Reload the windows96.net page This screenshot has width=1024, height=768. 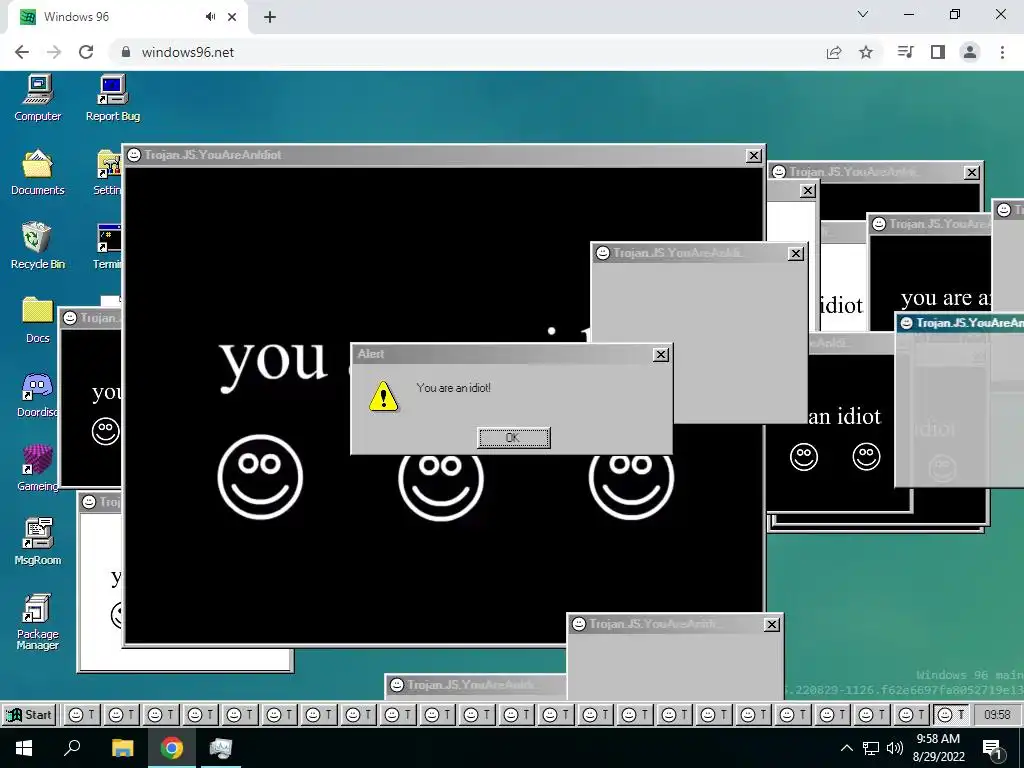click(86, 52)
